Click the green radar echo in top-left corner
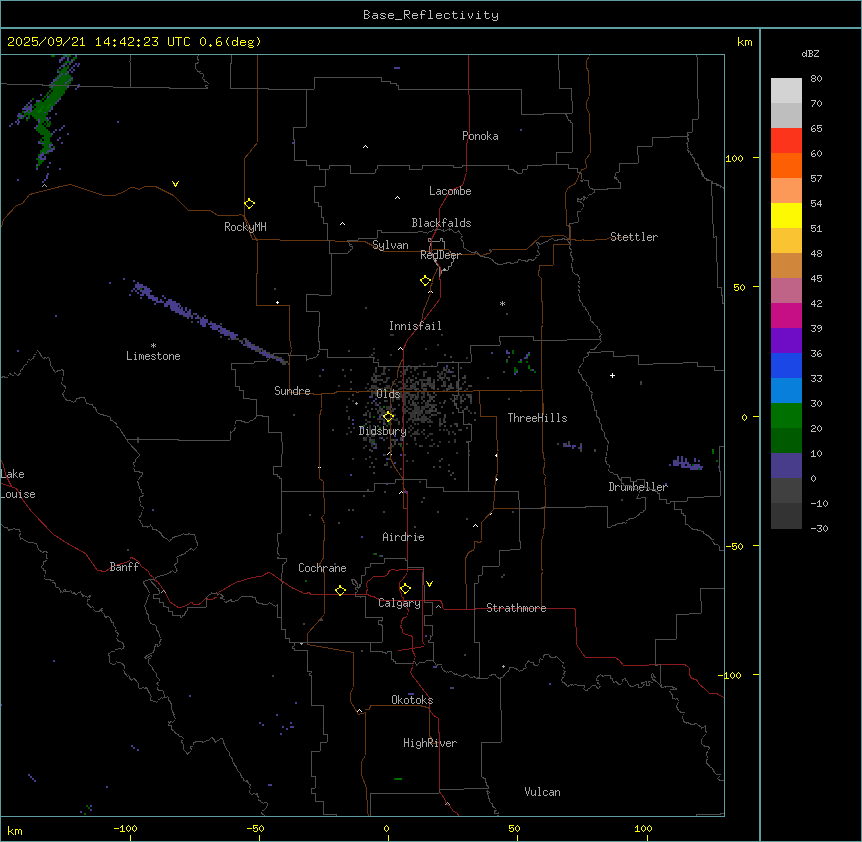 [46, 110]
